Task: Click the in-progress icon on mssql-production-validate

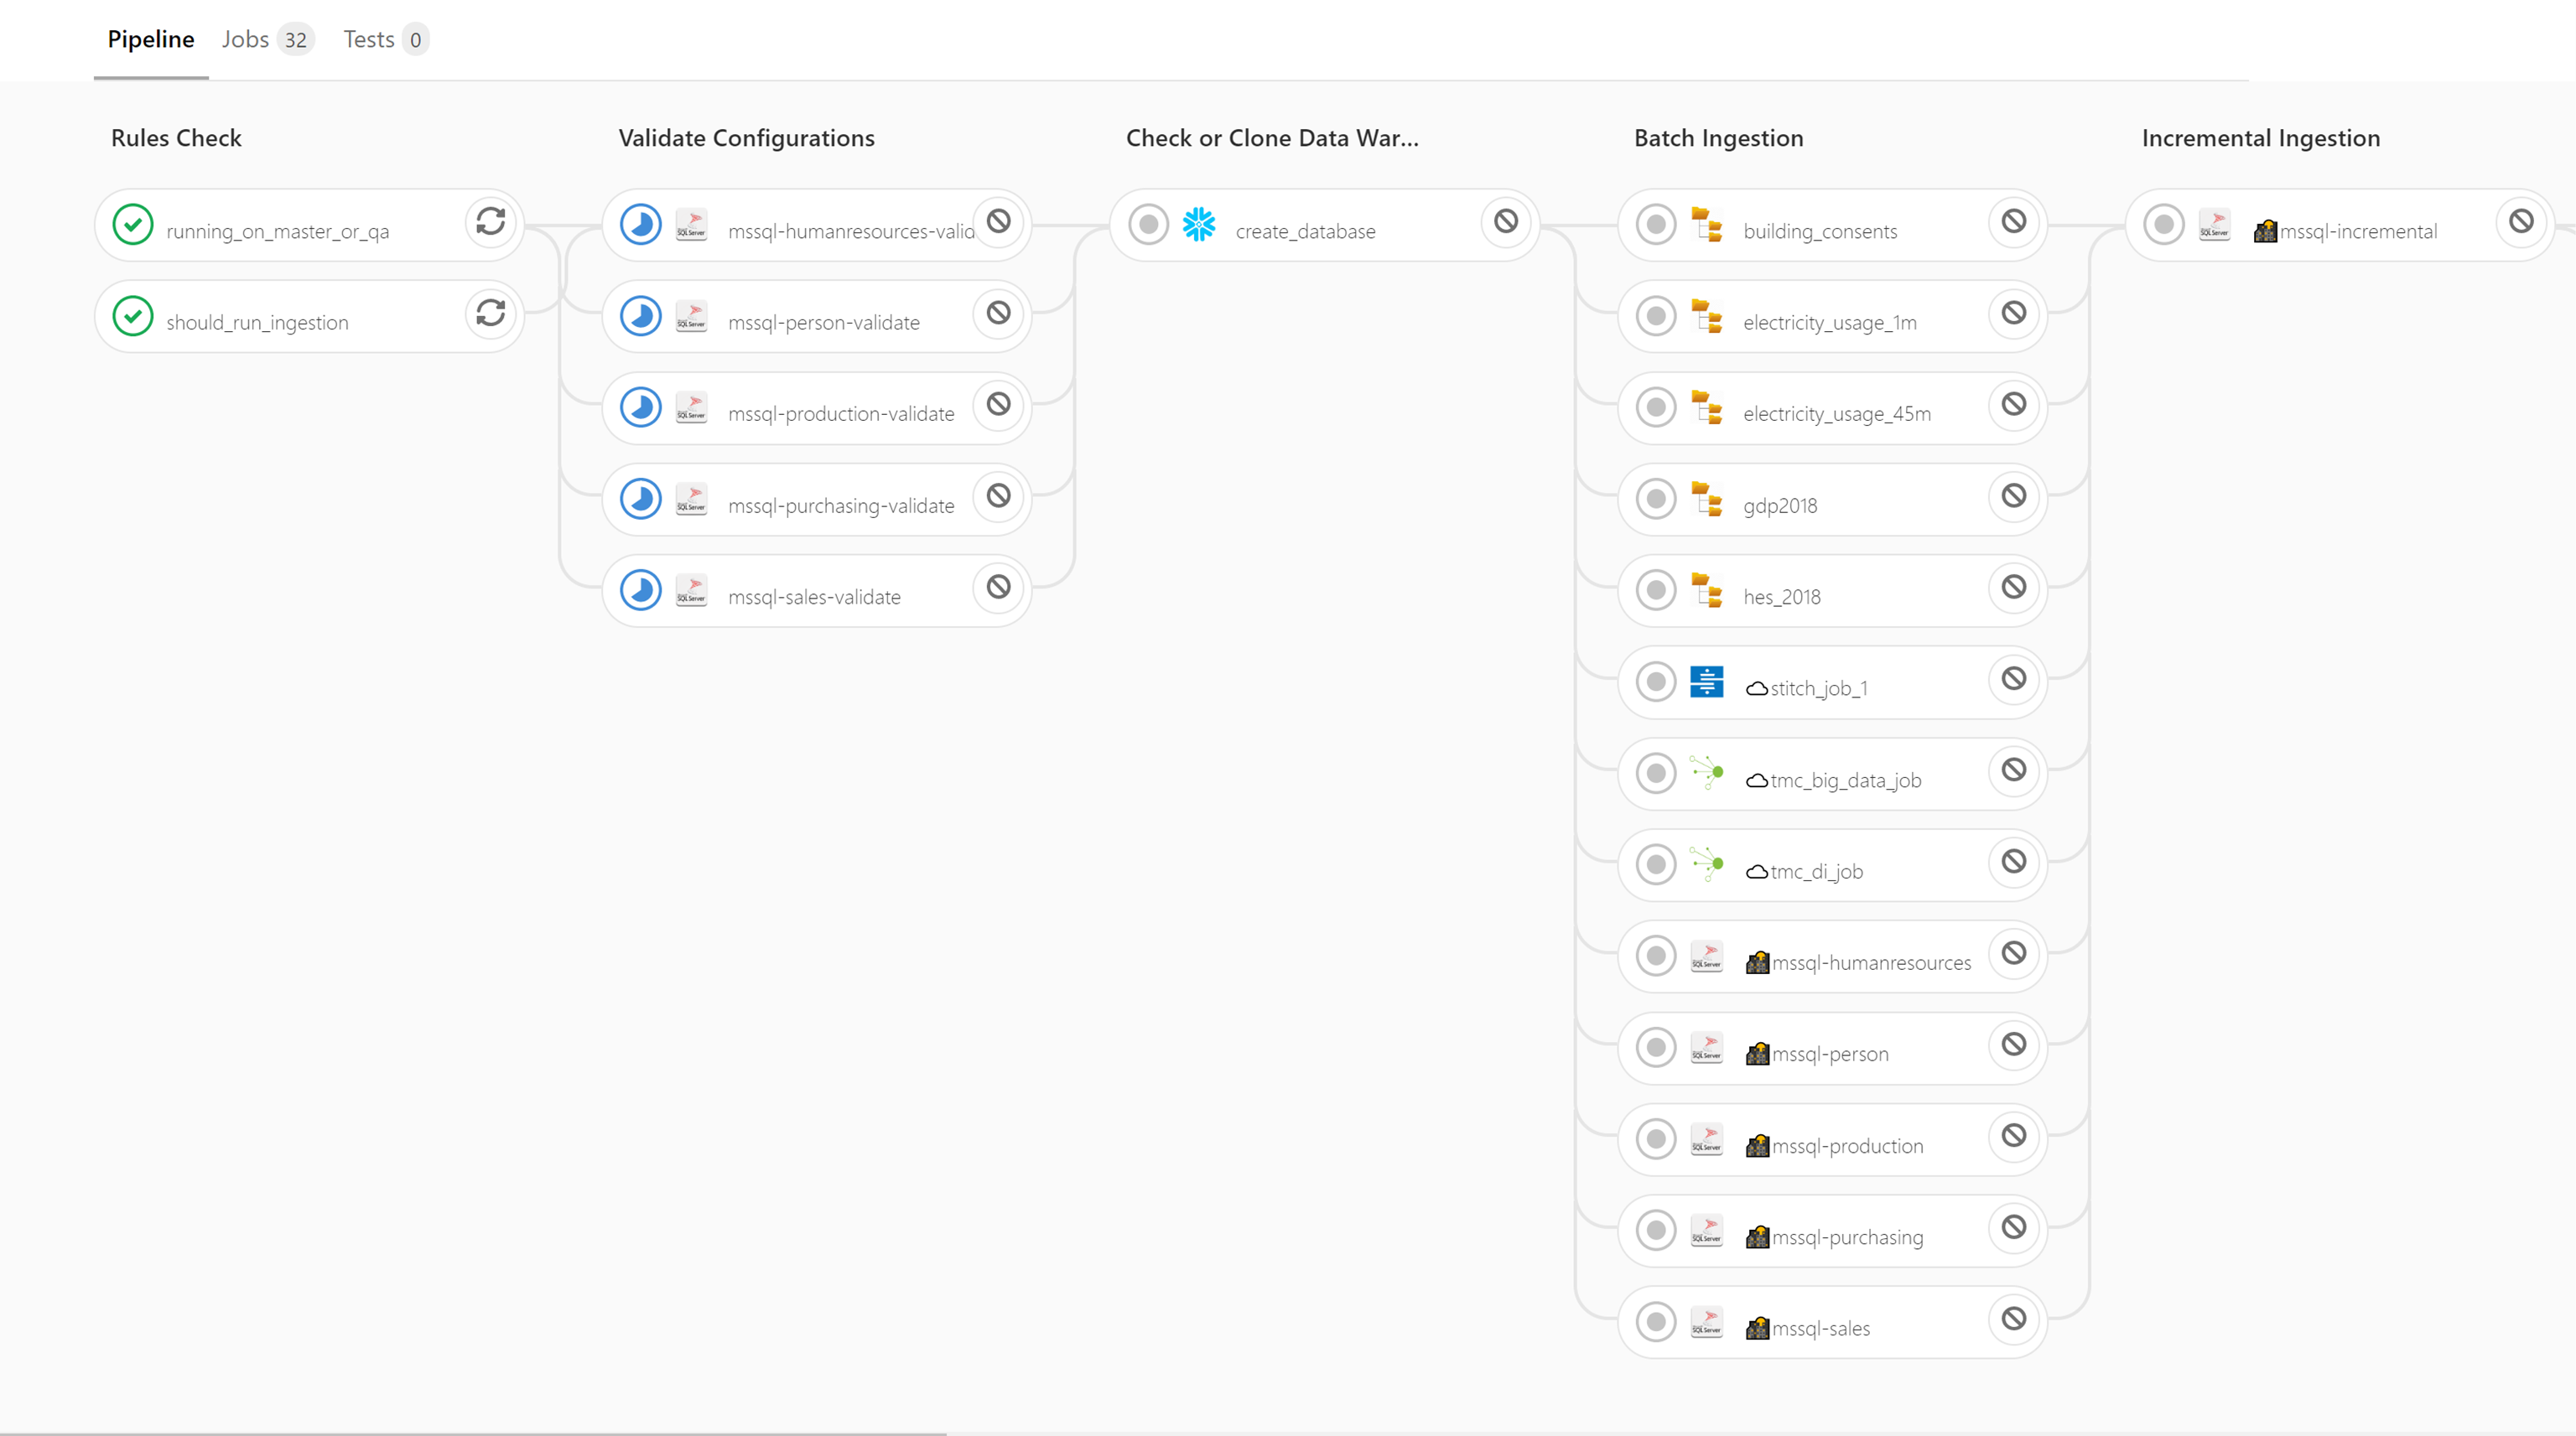Action: point(641,407)
